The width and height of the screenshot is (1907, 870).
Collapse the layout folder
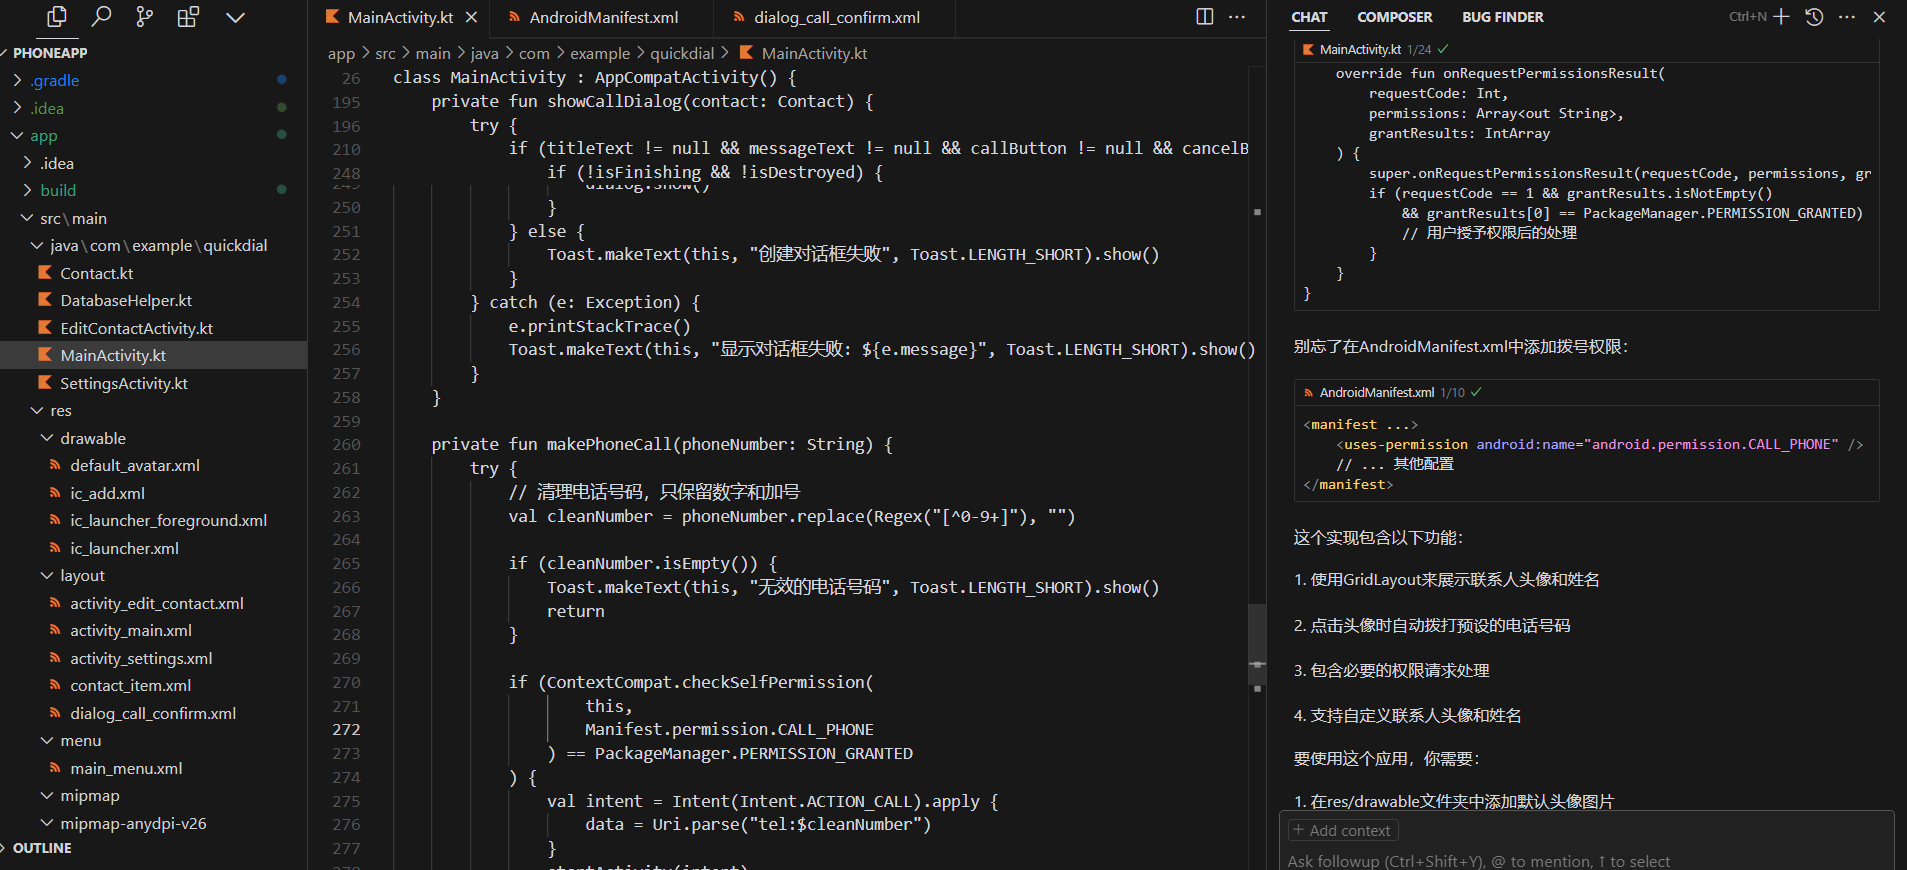tap(82, 576)
